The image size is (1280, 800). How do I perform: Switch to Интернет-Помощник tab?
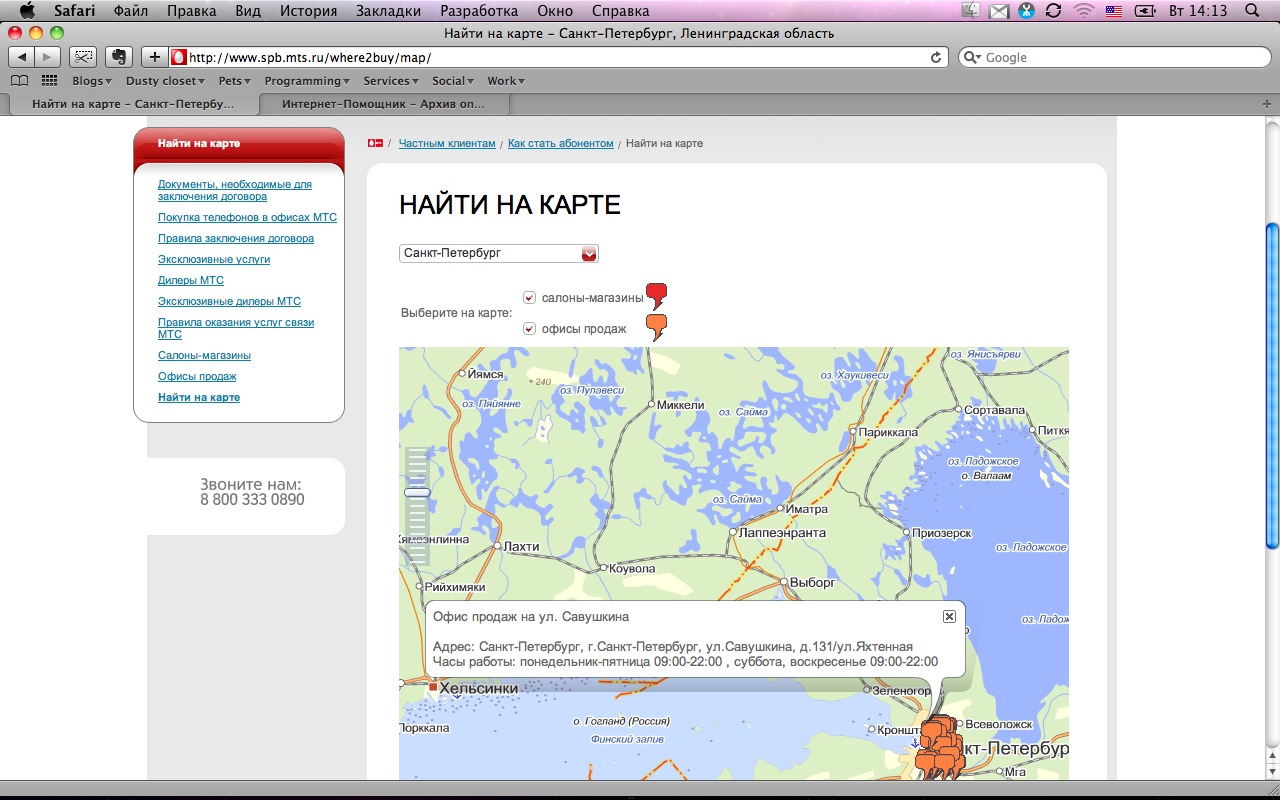pyautogui.click(x=384, y=104)
